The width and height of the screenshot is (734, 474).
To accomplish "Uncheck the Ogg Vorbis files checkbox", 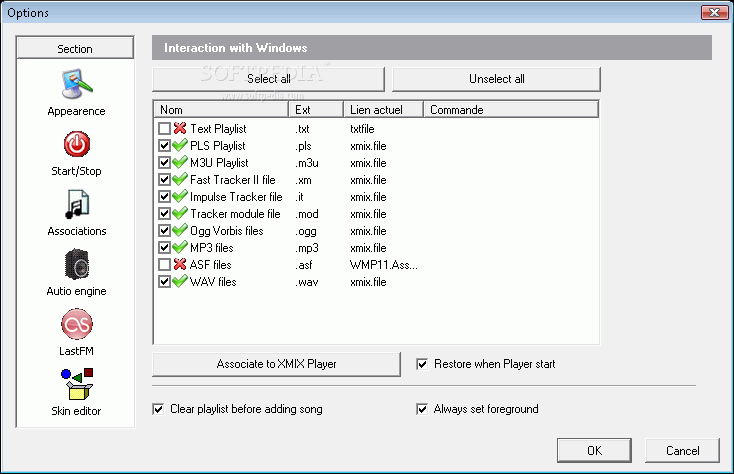I will pyautogui.click(x=164, y=230).
